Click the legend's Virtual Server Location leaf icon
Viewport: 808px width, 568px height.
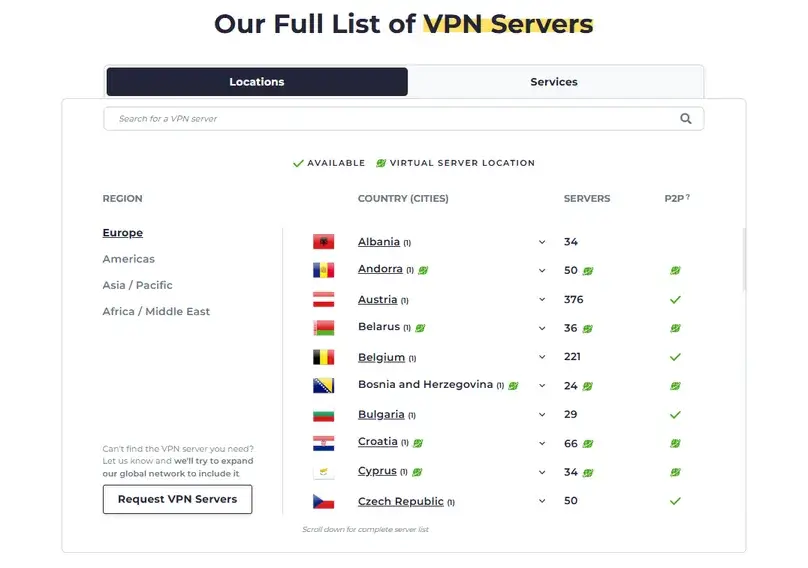[381, 163]
